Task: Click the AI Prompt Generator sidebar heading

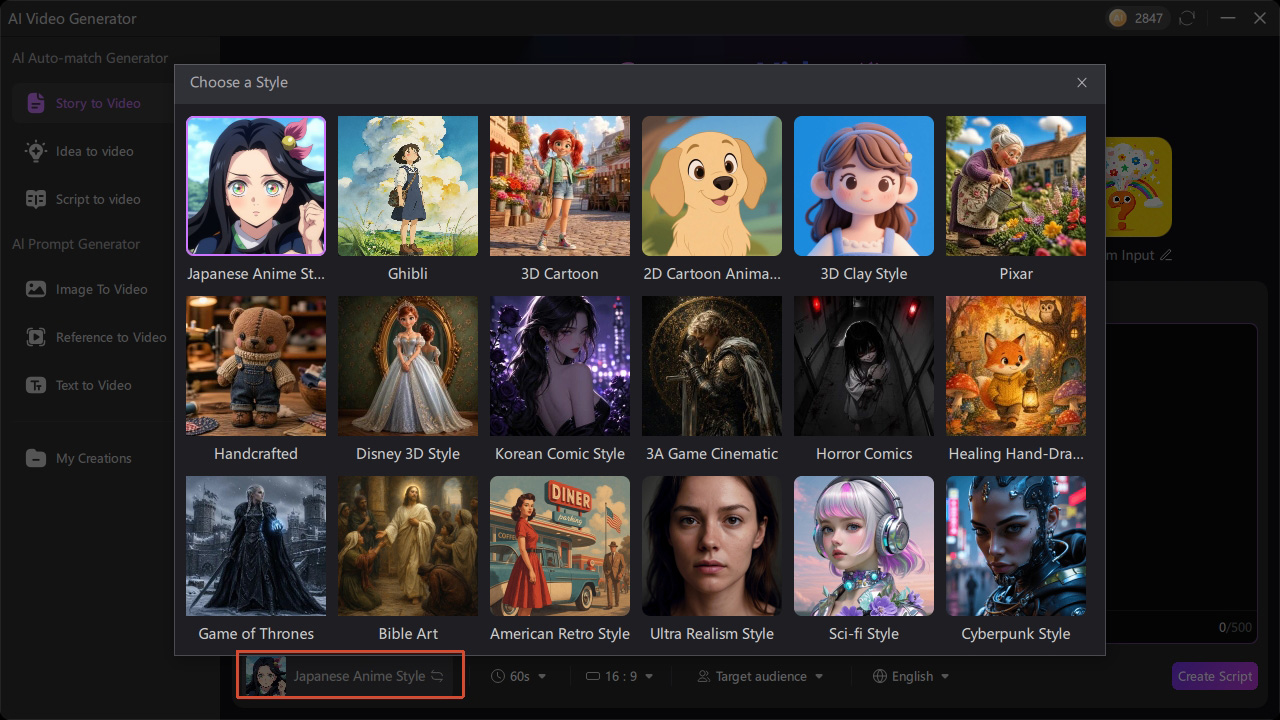Action: 76,244
